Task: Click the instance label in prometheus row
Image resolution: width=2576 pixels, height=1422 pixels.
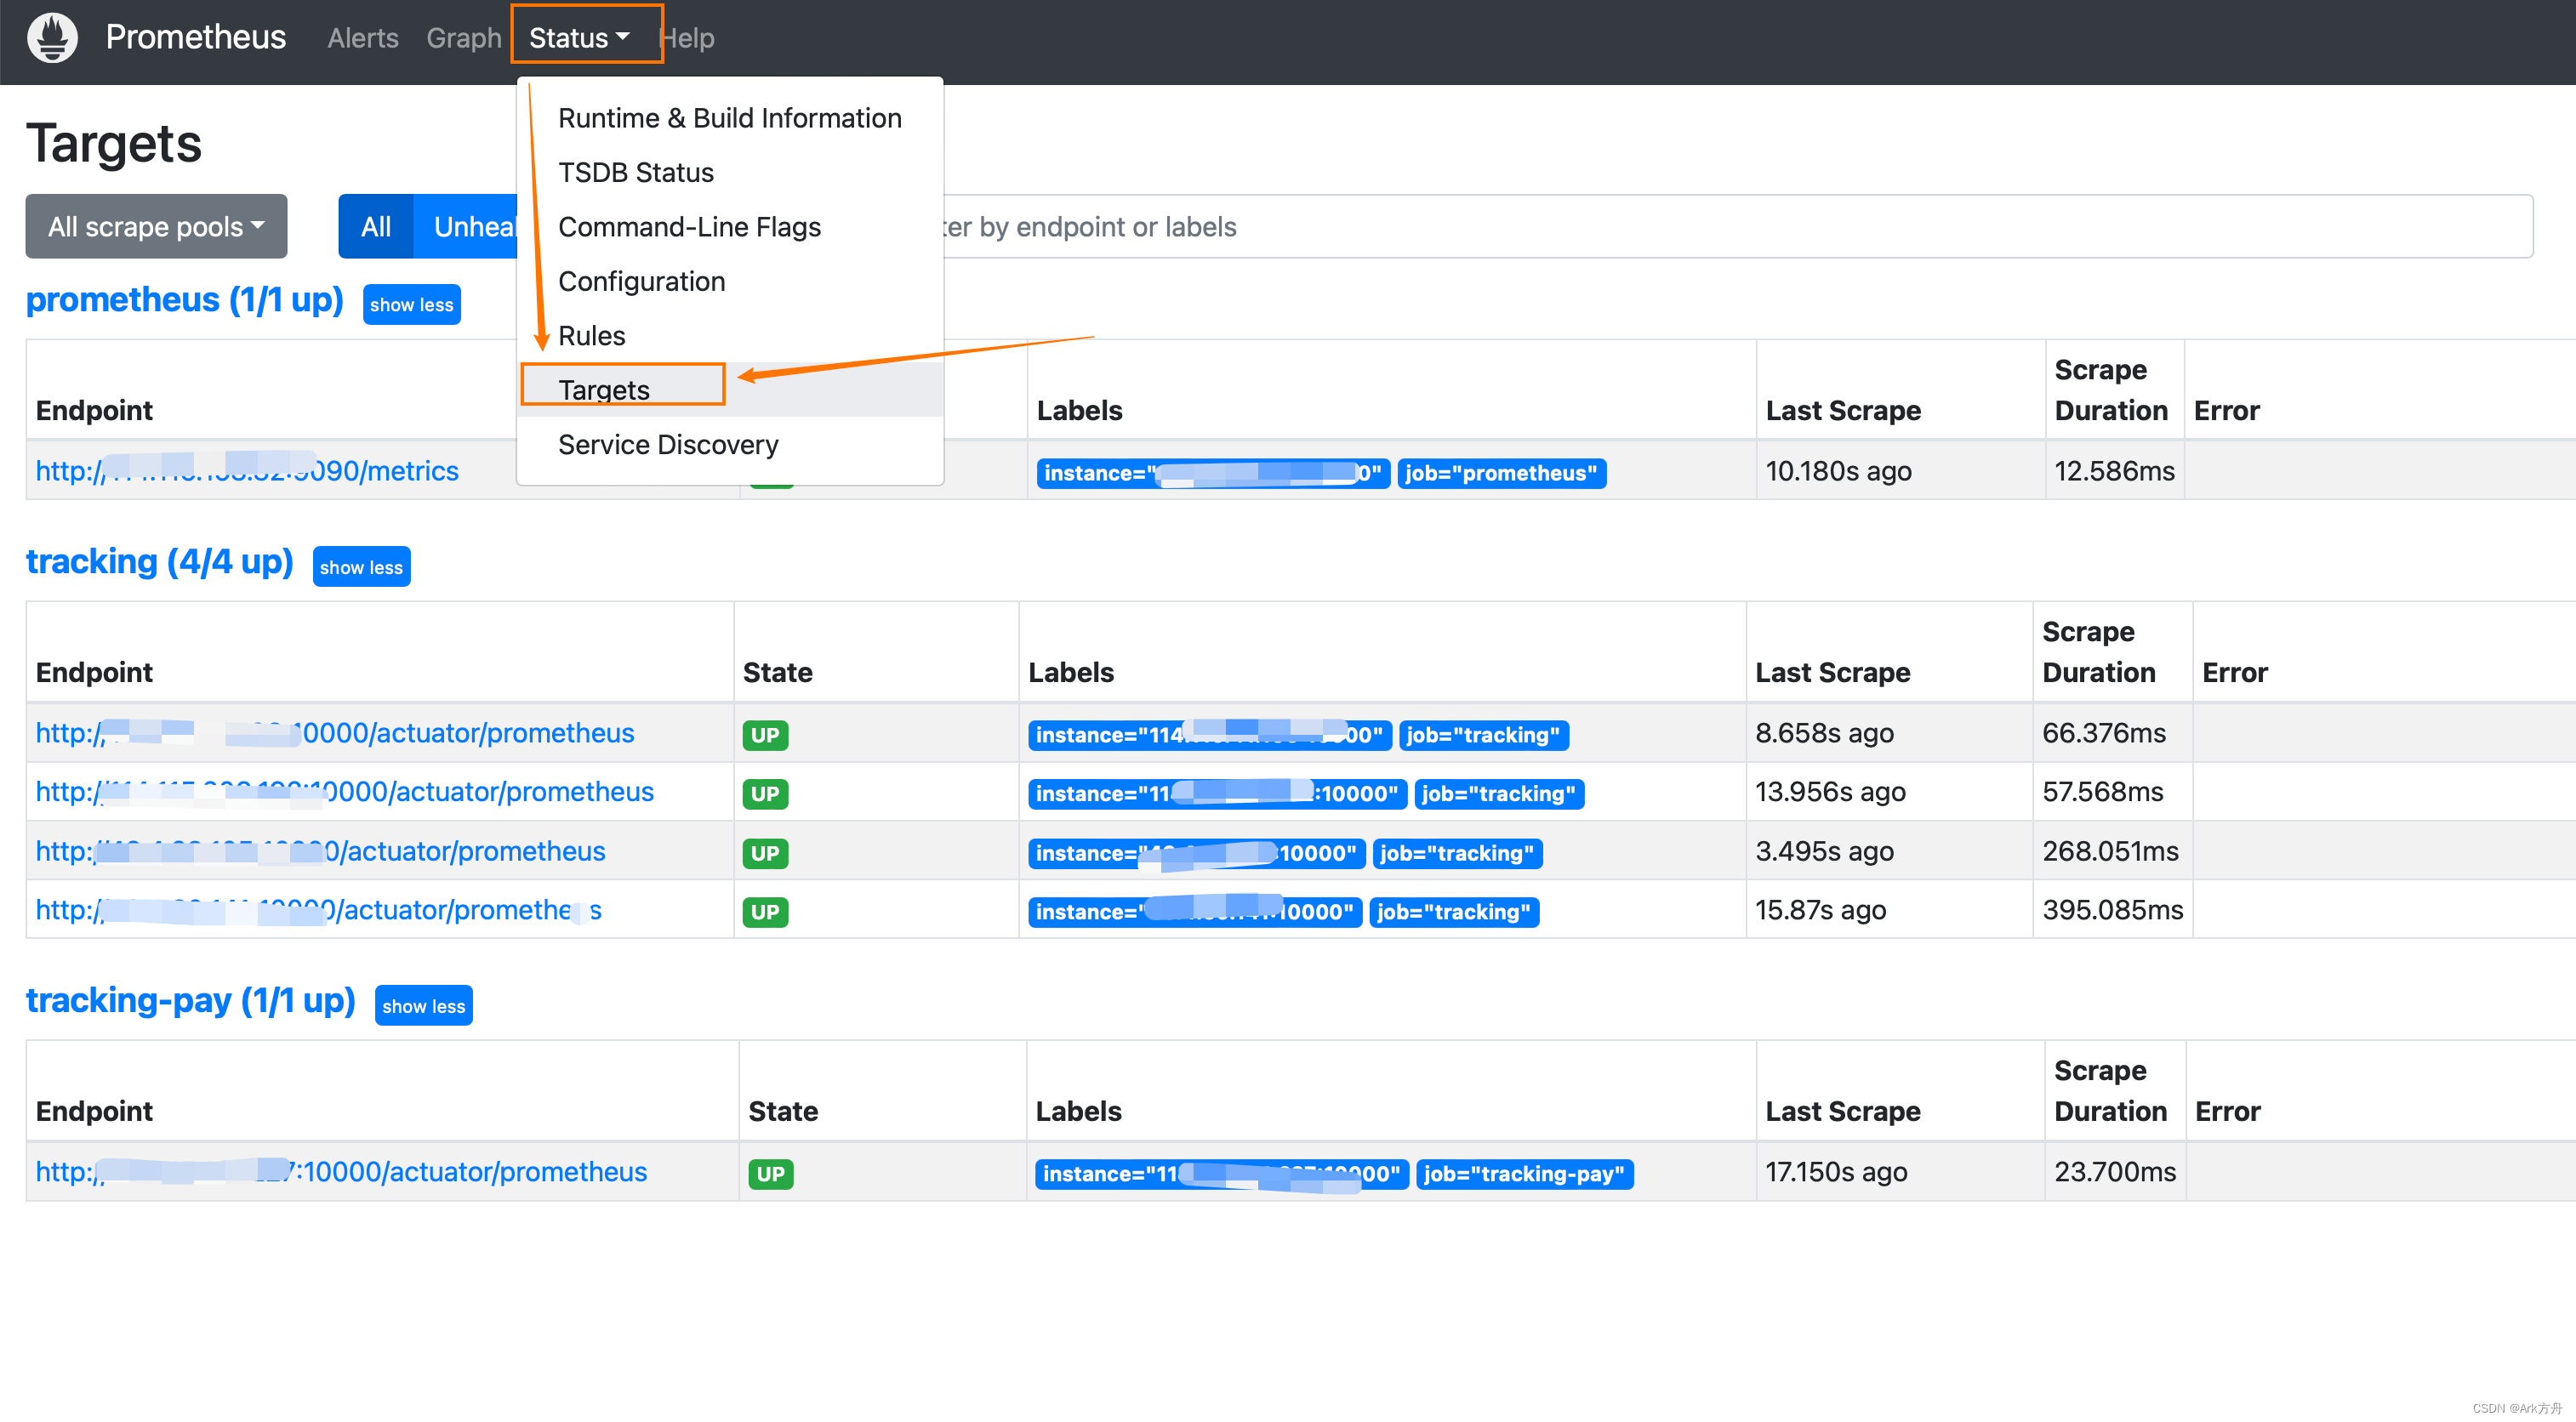Action: 1213,473
